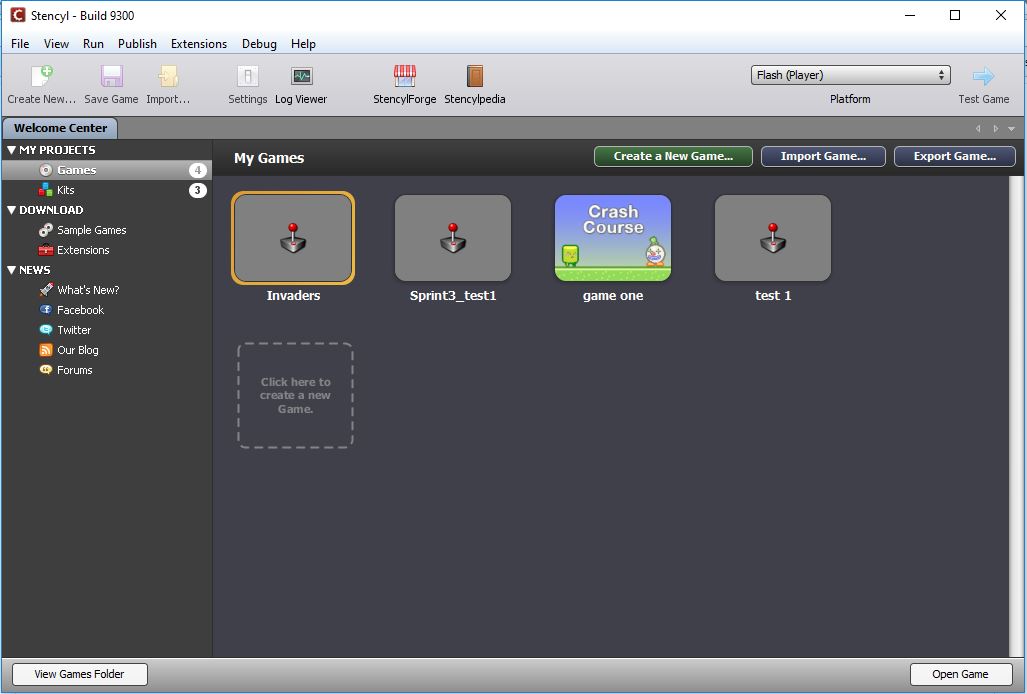This screenshot has width=1027, height=694.
Task: Select the test 1 game thumbnail
Action: (x=773, y=238)
